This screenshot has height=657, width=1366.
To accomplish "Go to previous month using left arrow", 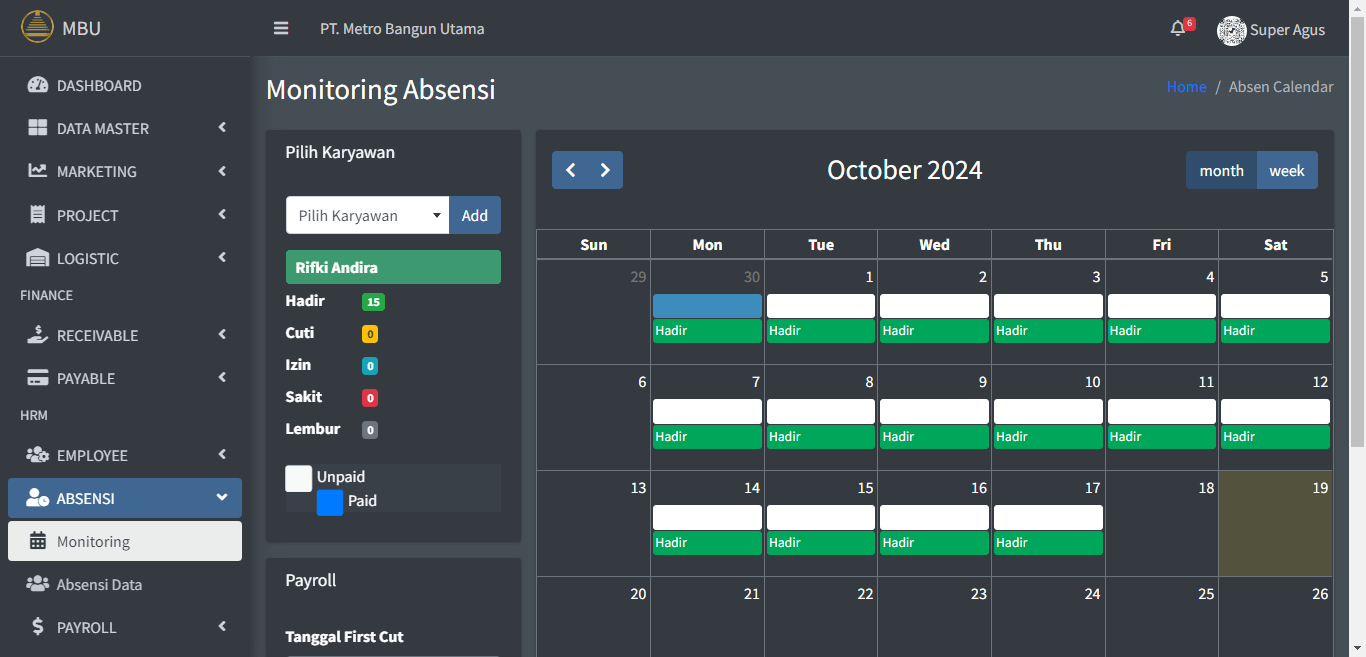I will (570, 170).
